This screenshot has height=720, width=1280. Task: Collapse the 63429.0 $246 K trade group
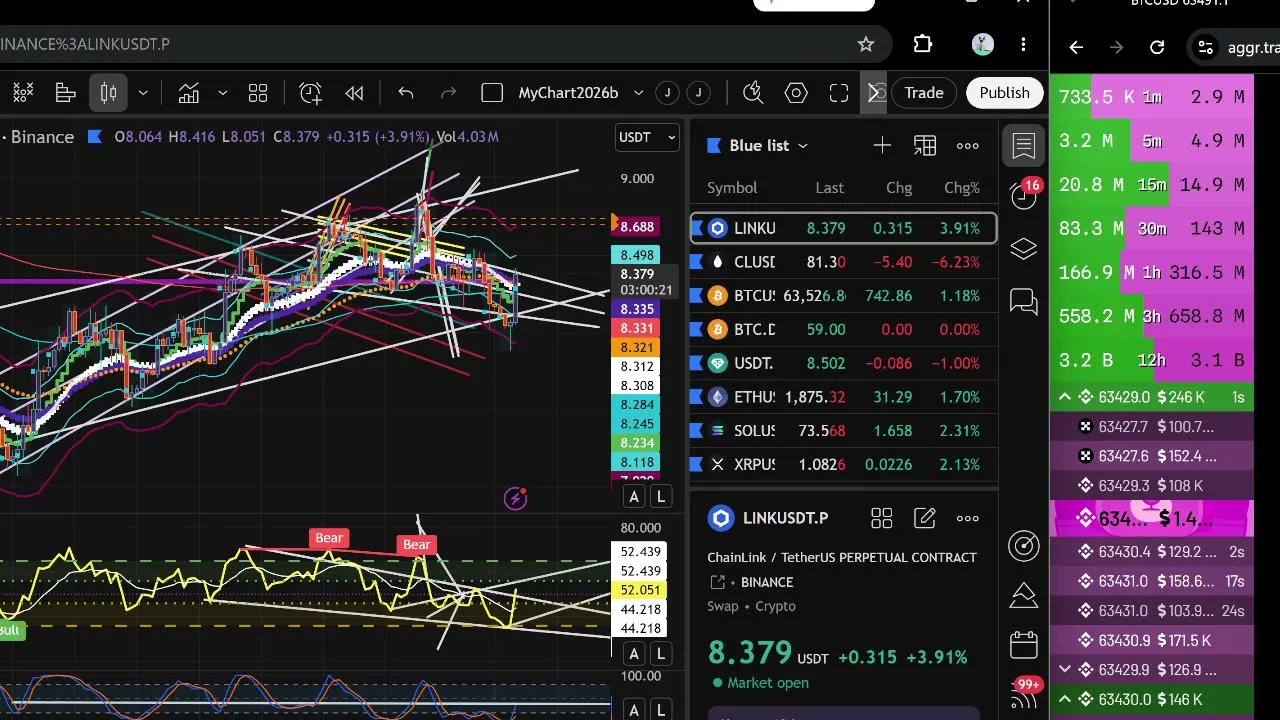pos(1065,397)
